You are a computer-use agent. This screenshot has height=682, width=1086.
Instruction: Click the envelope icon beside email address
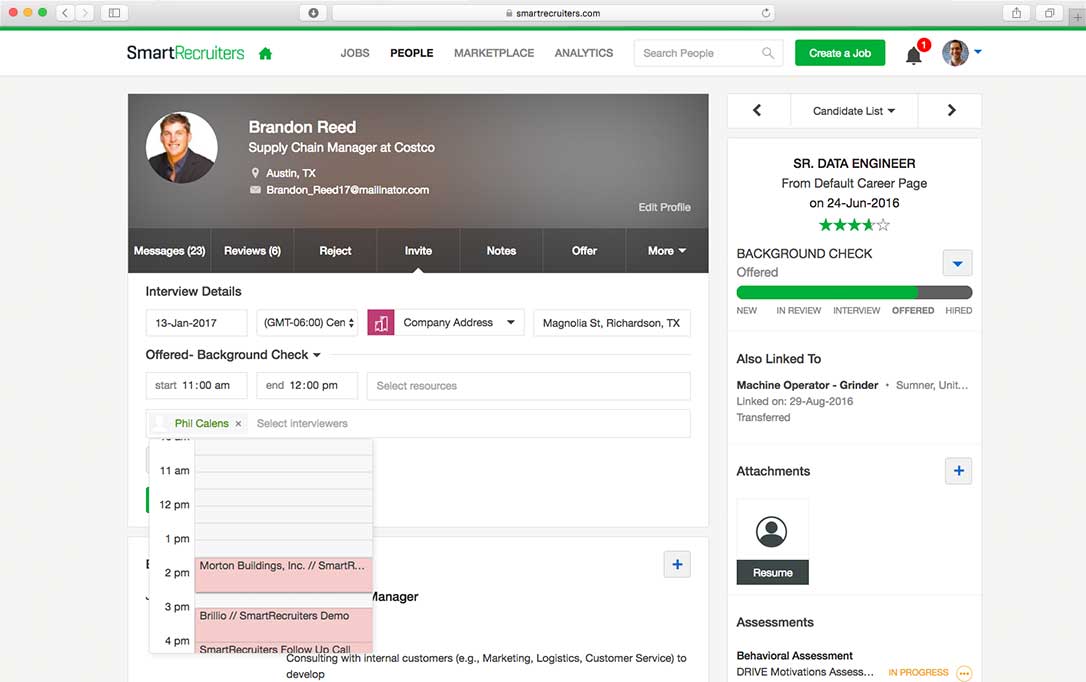(255, 190)
